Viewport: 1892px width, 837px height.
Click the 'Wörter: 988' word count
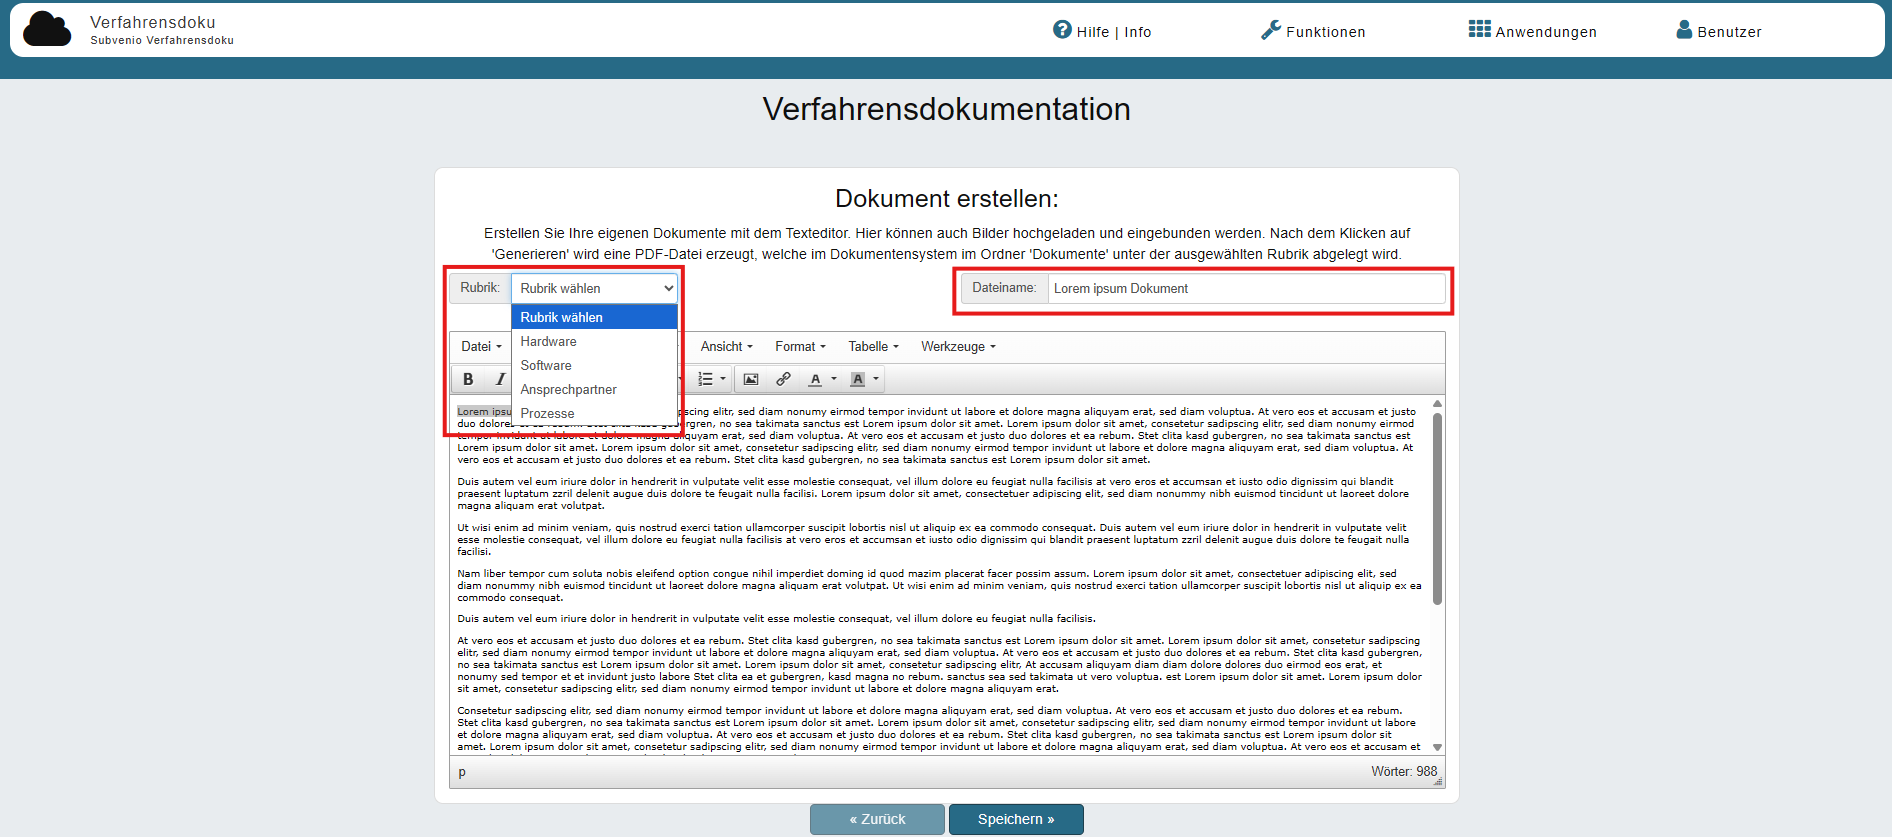1404,771
